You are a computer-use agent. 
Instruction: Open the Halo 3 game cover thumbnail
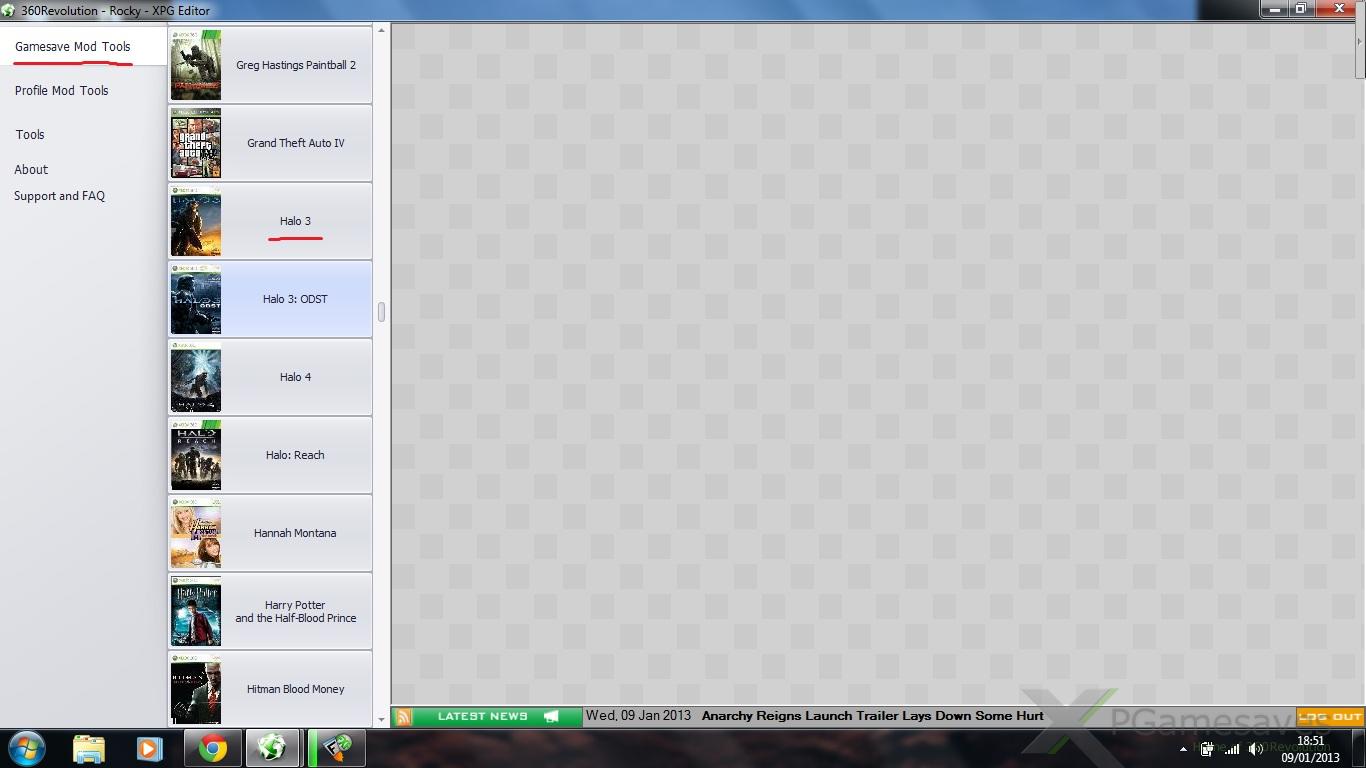196,221
